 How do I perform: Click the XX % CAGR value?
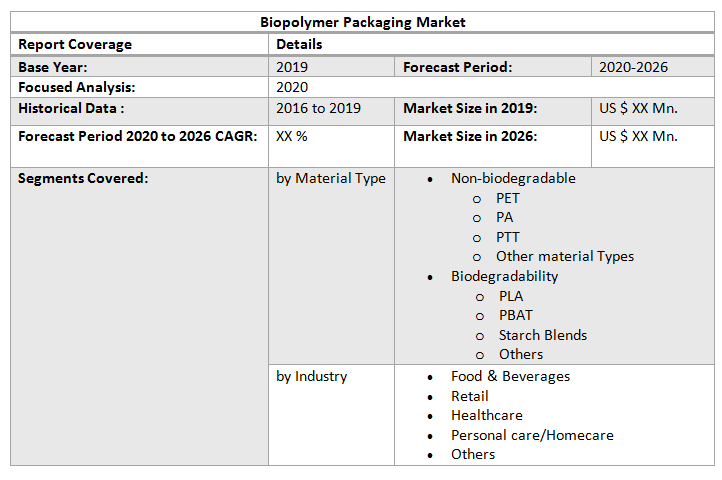click(x=292, y=136)
